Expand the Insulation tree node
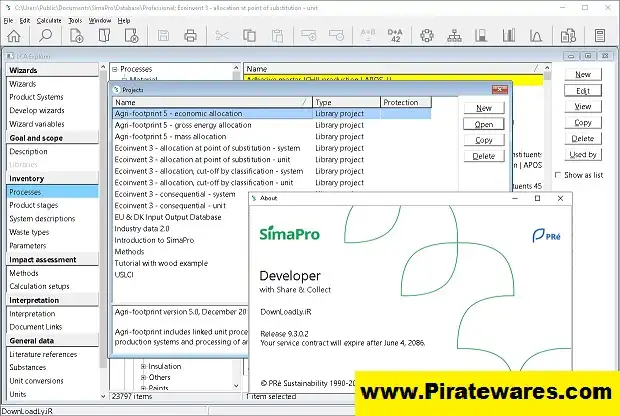This screenshot has width=620, height=416. pyautogui.click(x=143, y=366)
